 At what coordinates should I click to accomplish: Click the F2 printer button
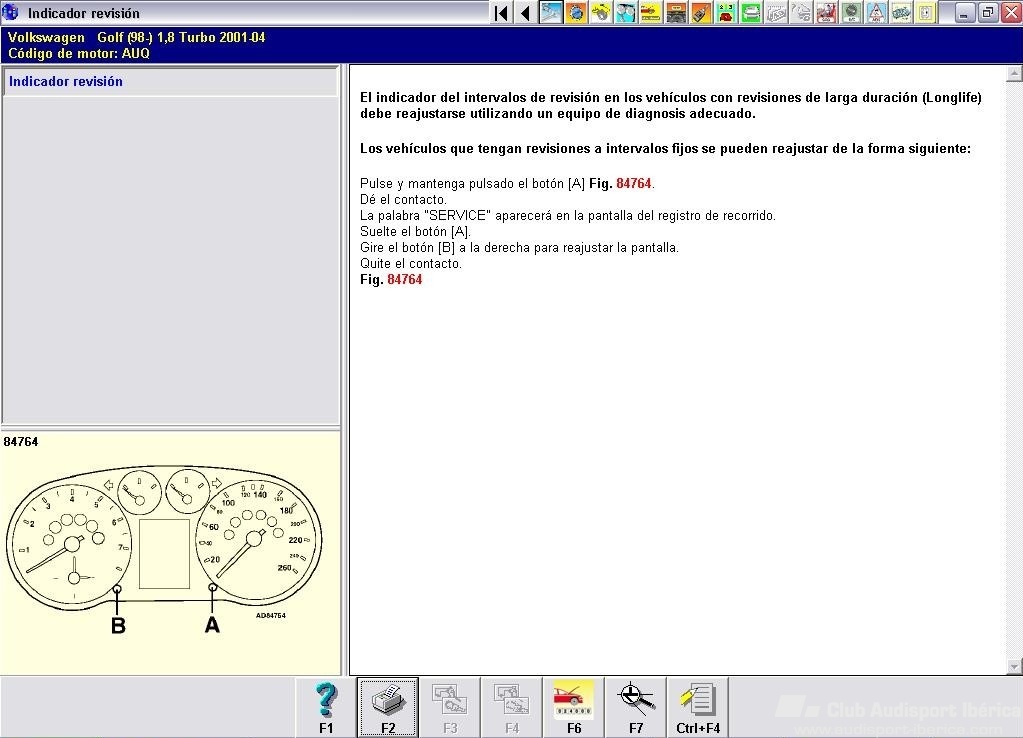388,707
